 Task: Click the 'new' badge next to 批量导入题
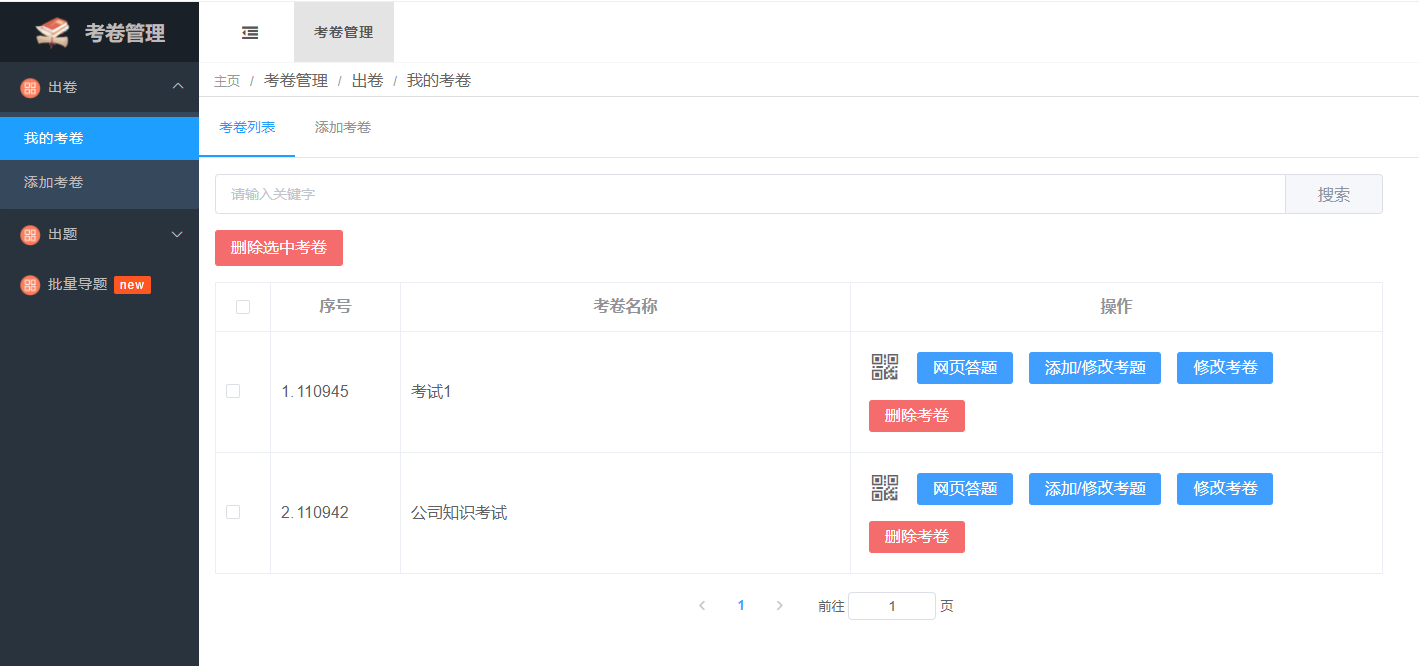click(132, 284)
